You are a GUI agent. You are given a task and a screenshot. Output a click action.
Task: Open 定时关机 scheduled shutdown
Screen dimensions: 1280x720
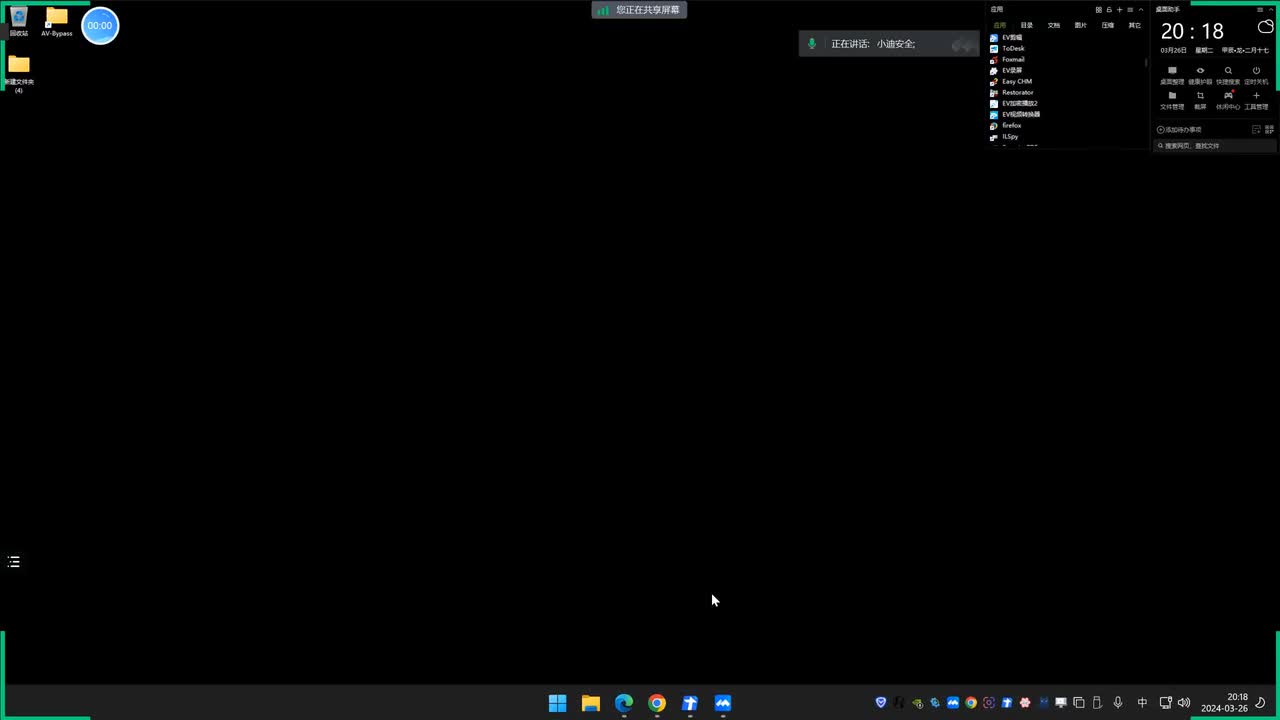[1256, 75]
